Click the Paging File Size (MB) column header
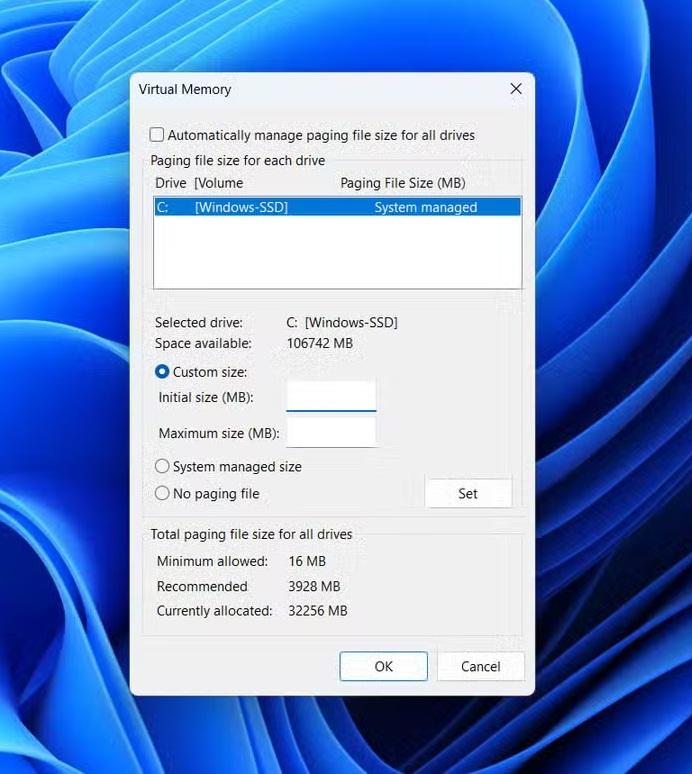This screenshot has width=692, height=774. tap(403, 183)
